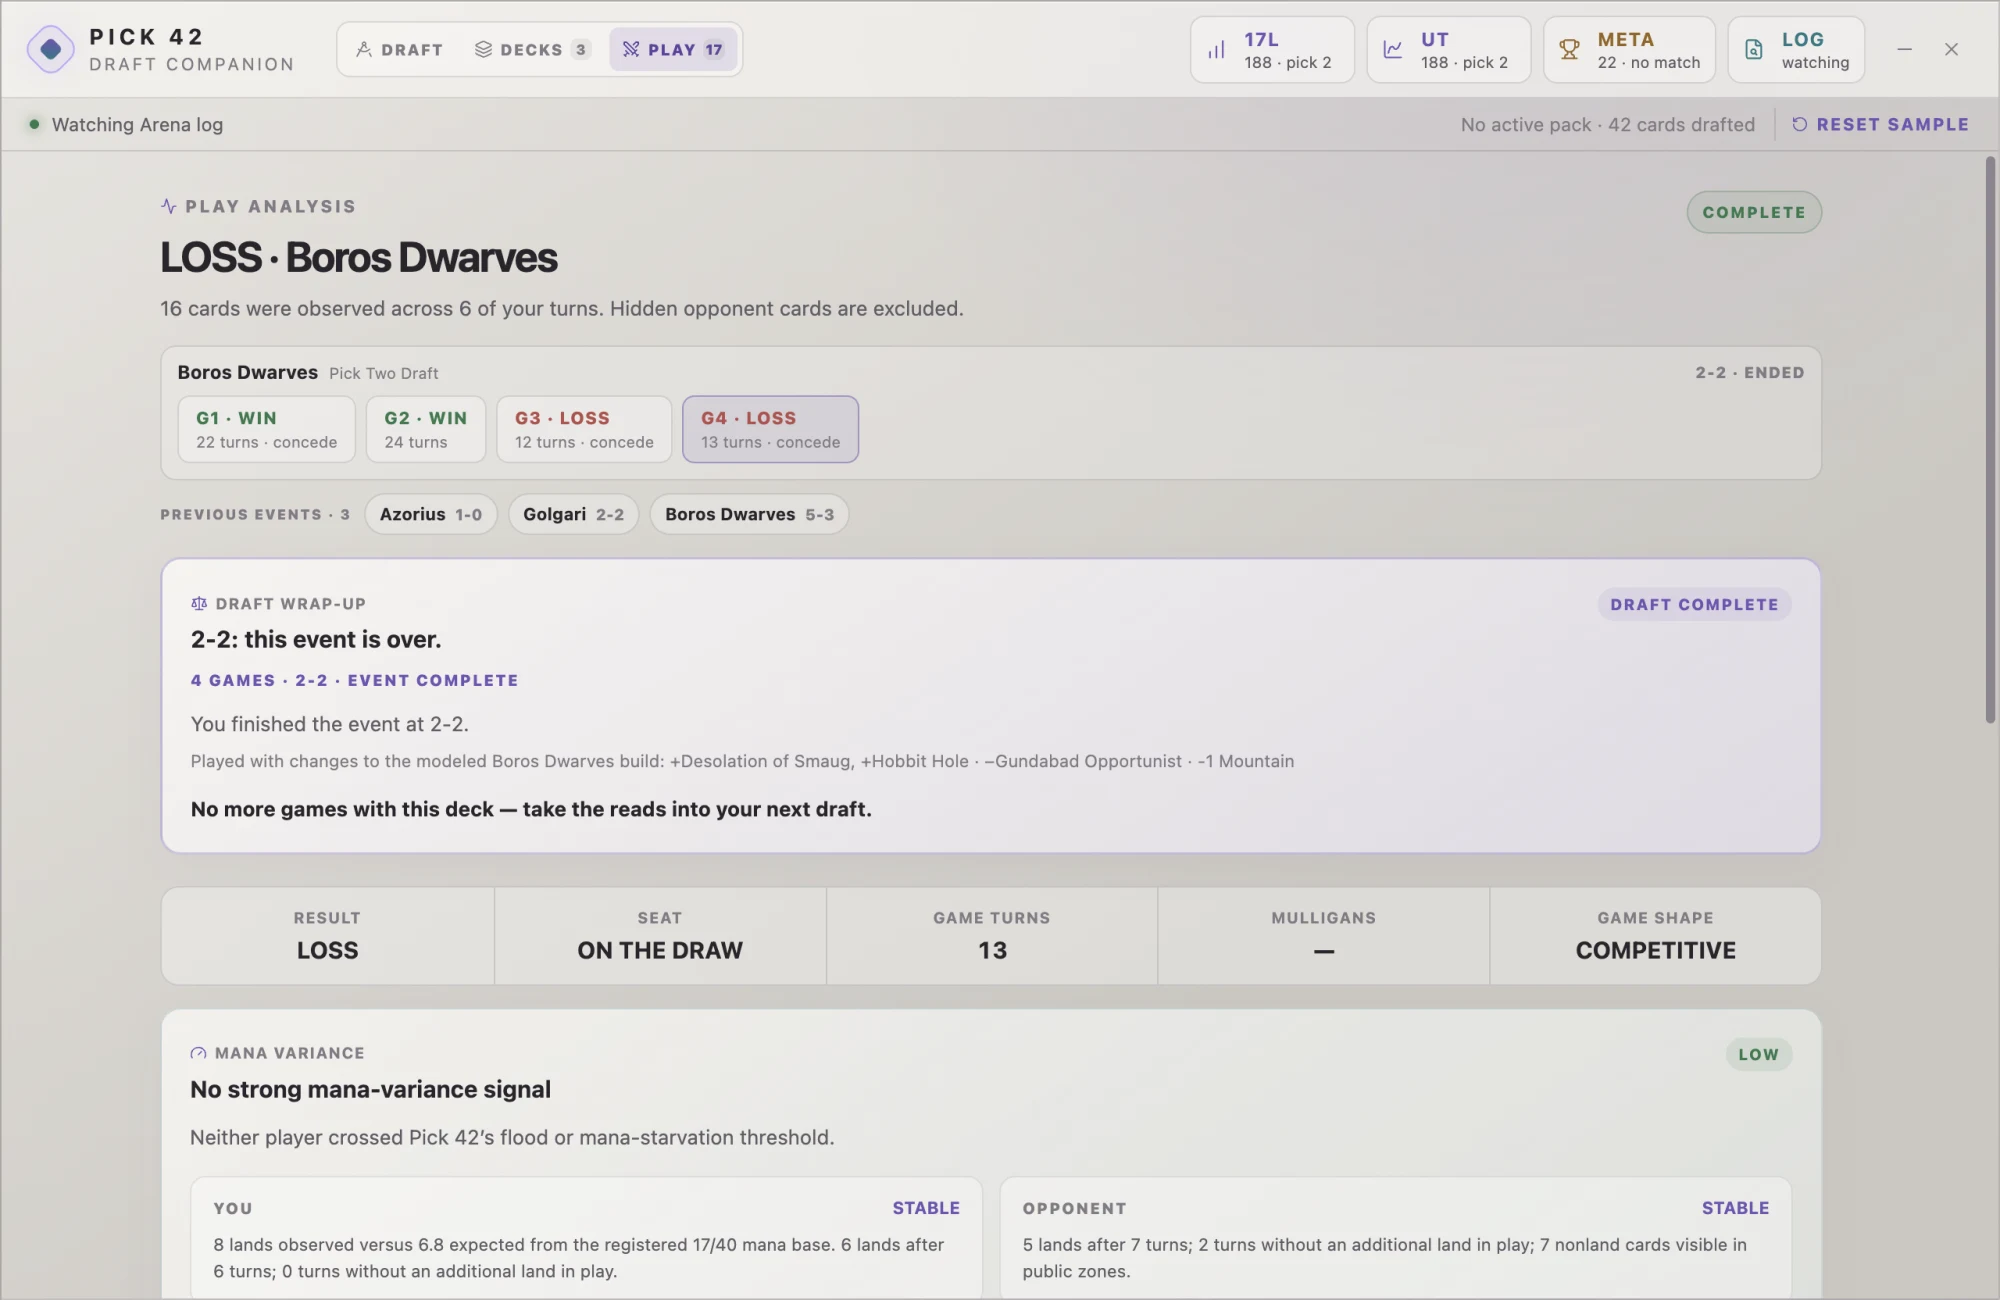The width and height of the screenshot is (2000, 1300).
Task: Select game G1 Win 22 turns
Action: [266, 429]
